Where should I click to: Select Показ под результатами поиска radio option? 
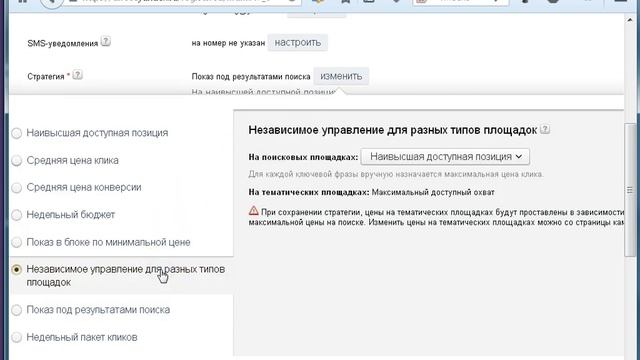[x=17, y=310]
